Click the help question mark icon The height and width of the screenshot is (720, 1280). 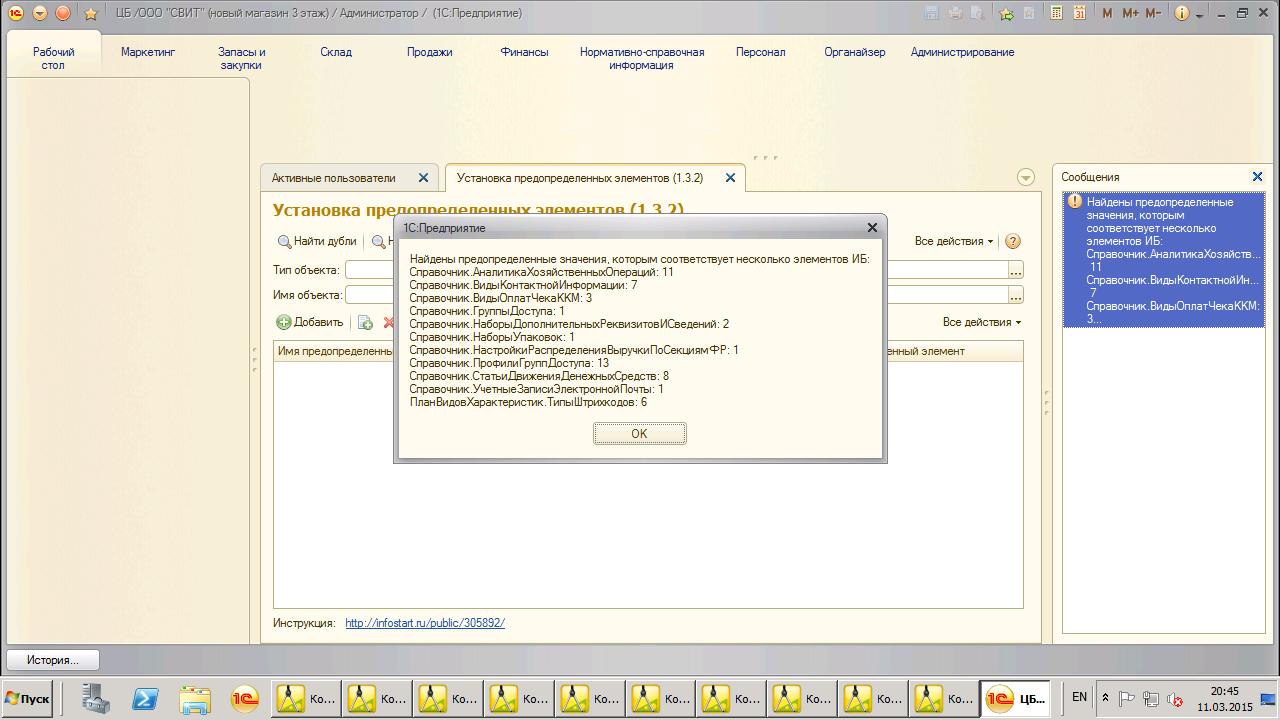coord(1012,241)
